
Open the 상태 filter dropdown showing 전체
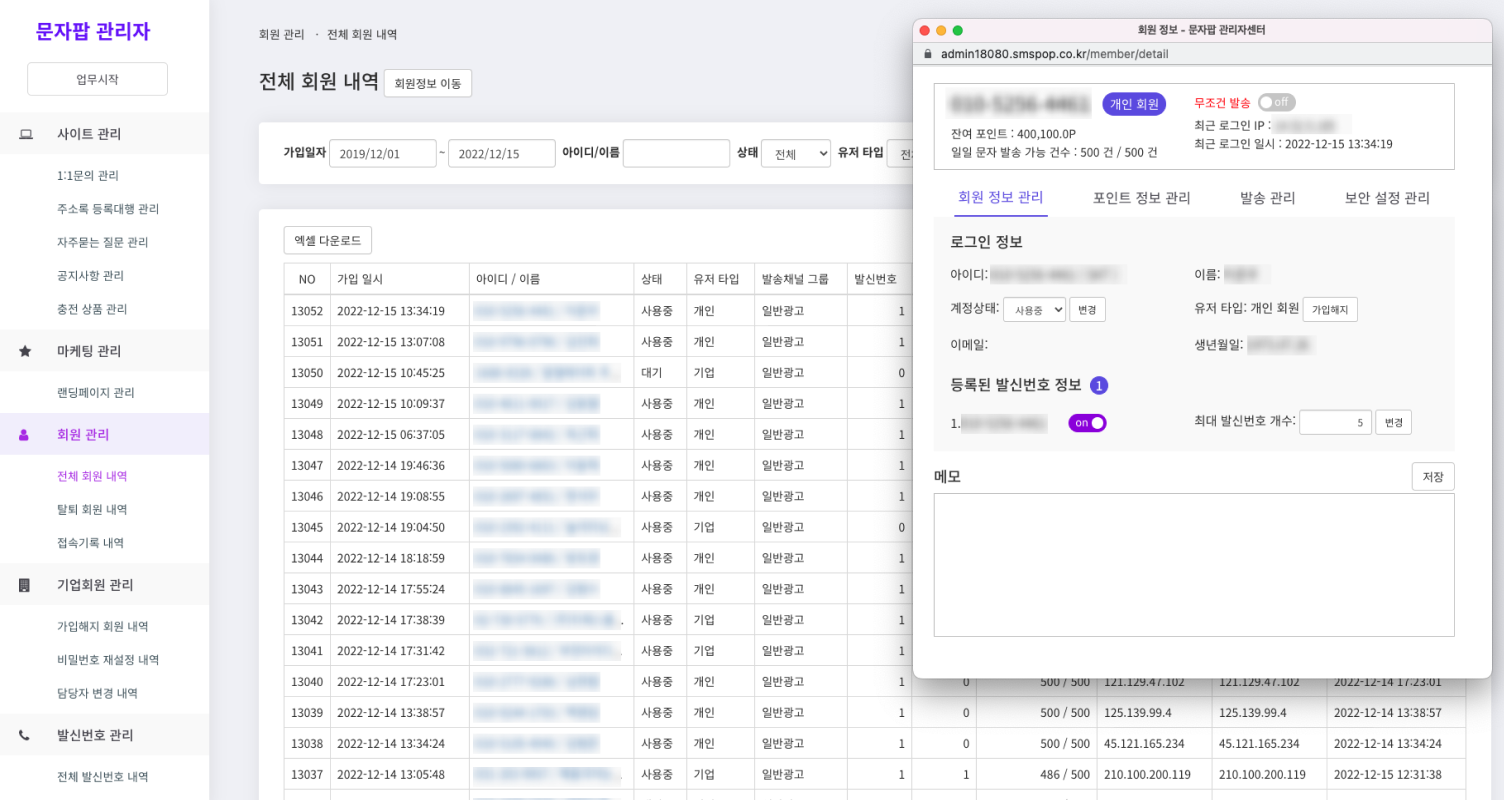(x=796, y=153)
